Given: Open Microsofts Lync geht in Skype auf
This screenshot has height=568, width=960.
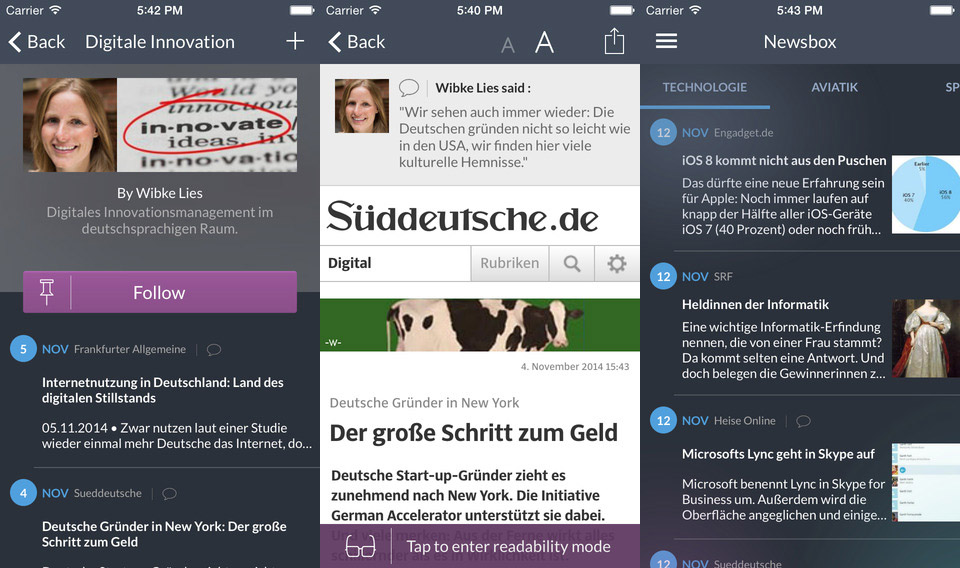Looking at the screenshot, I should tap(778, 454).
